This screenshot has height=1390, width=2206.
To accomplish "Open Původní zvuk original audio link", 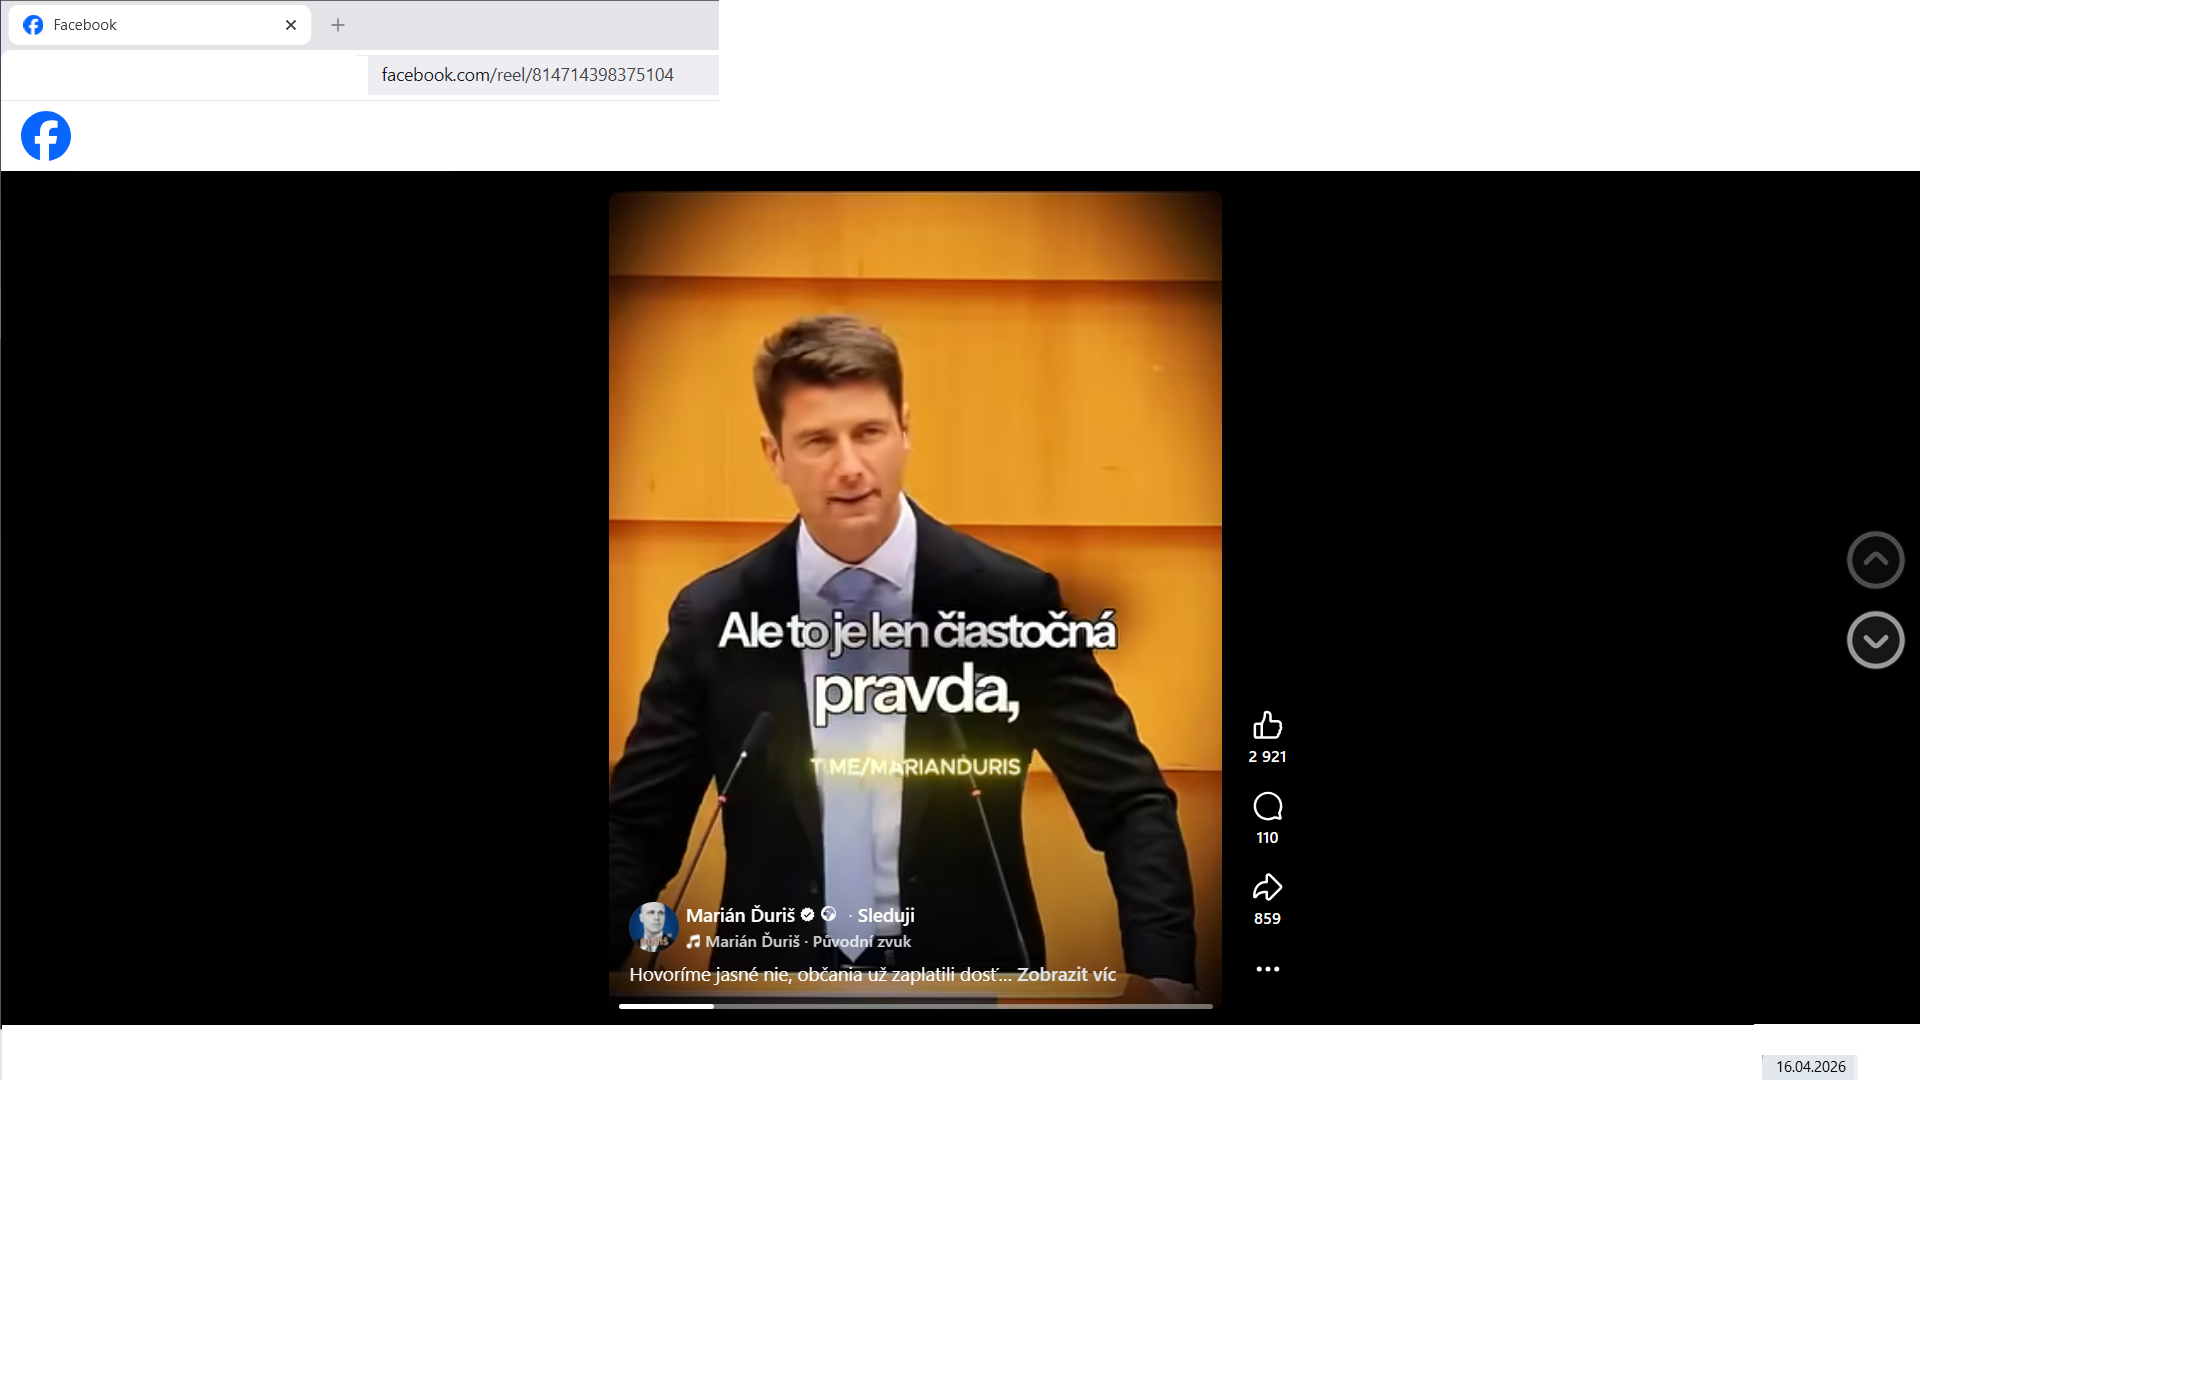I will [861, 942].
